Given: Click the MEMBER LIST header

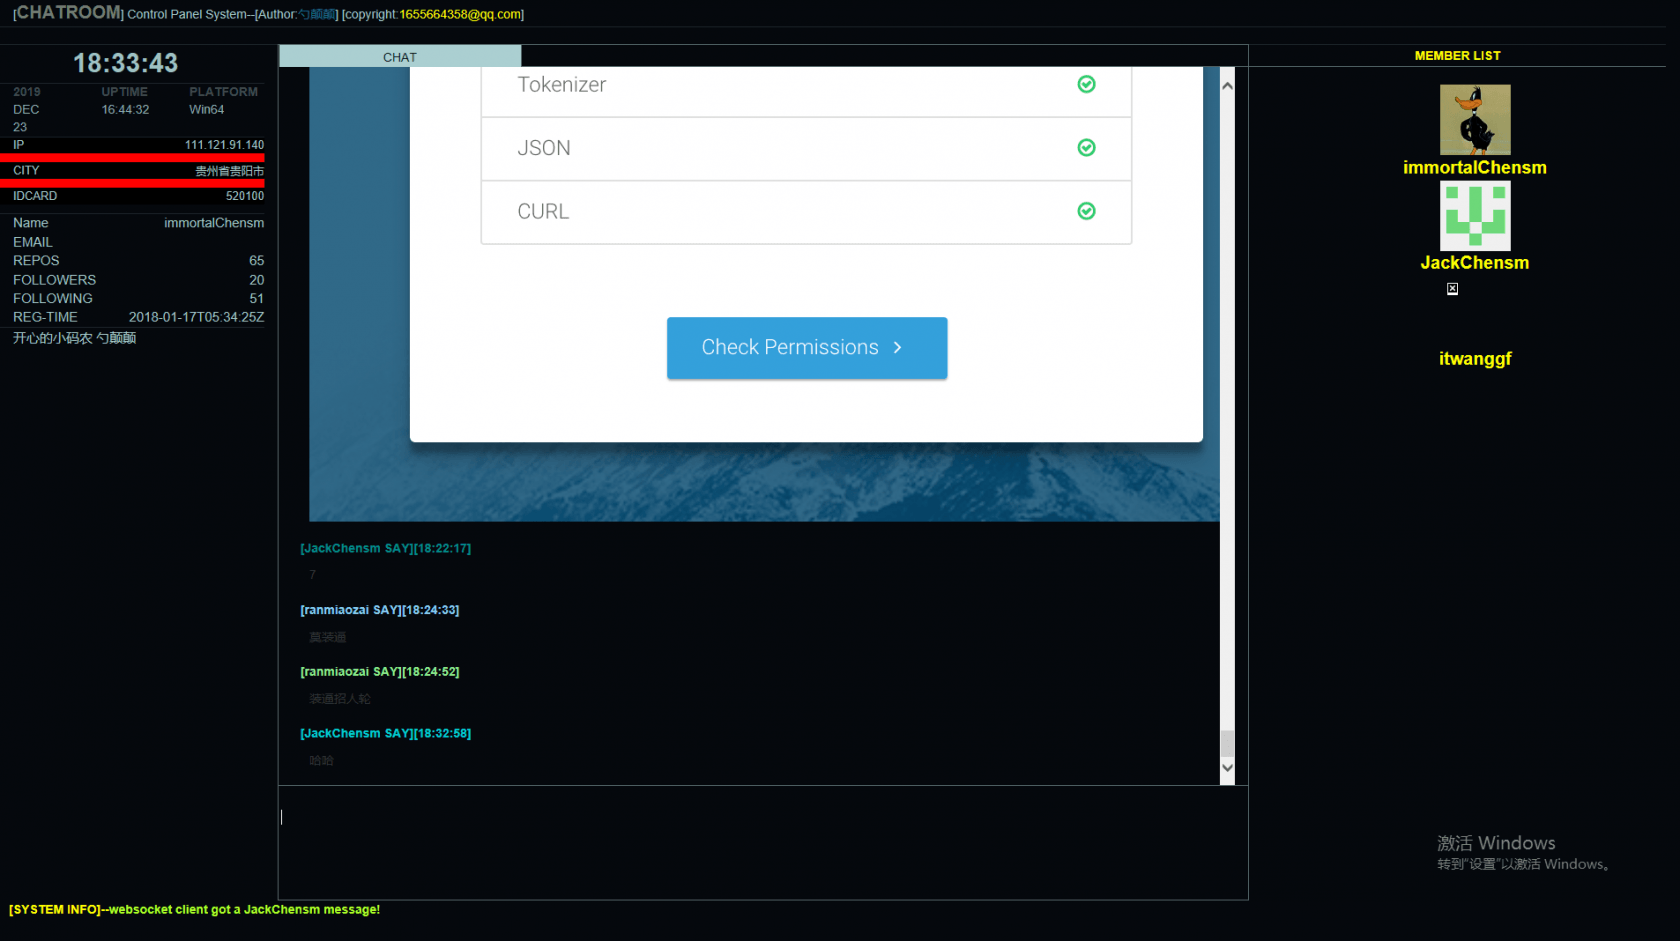Looking at the screenshot, I should [1457, 55].
